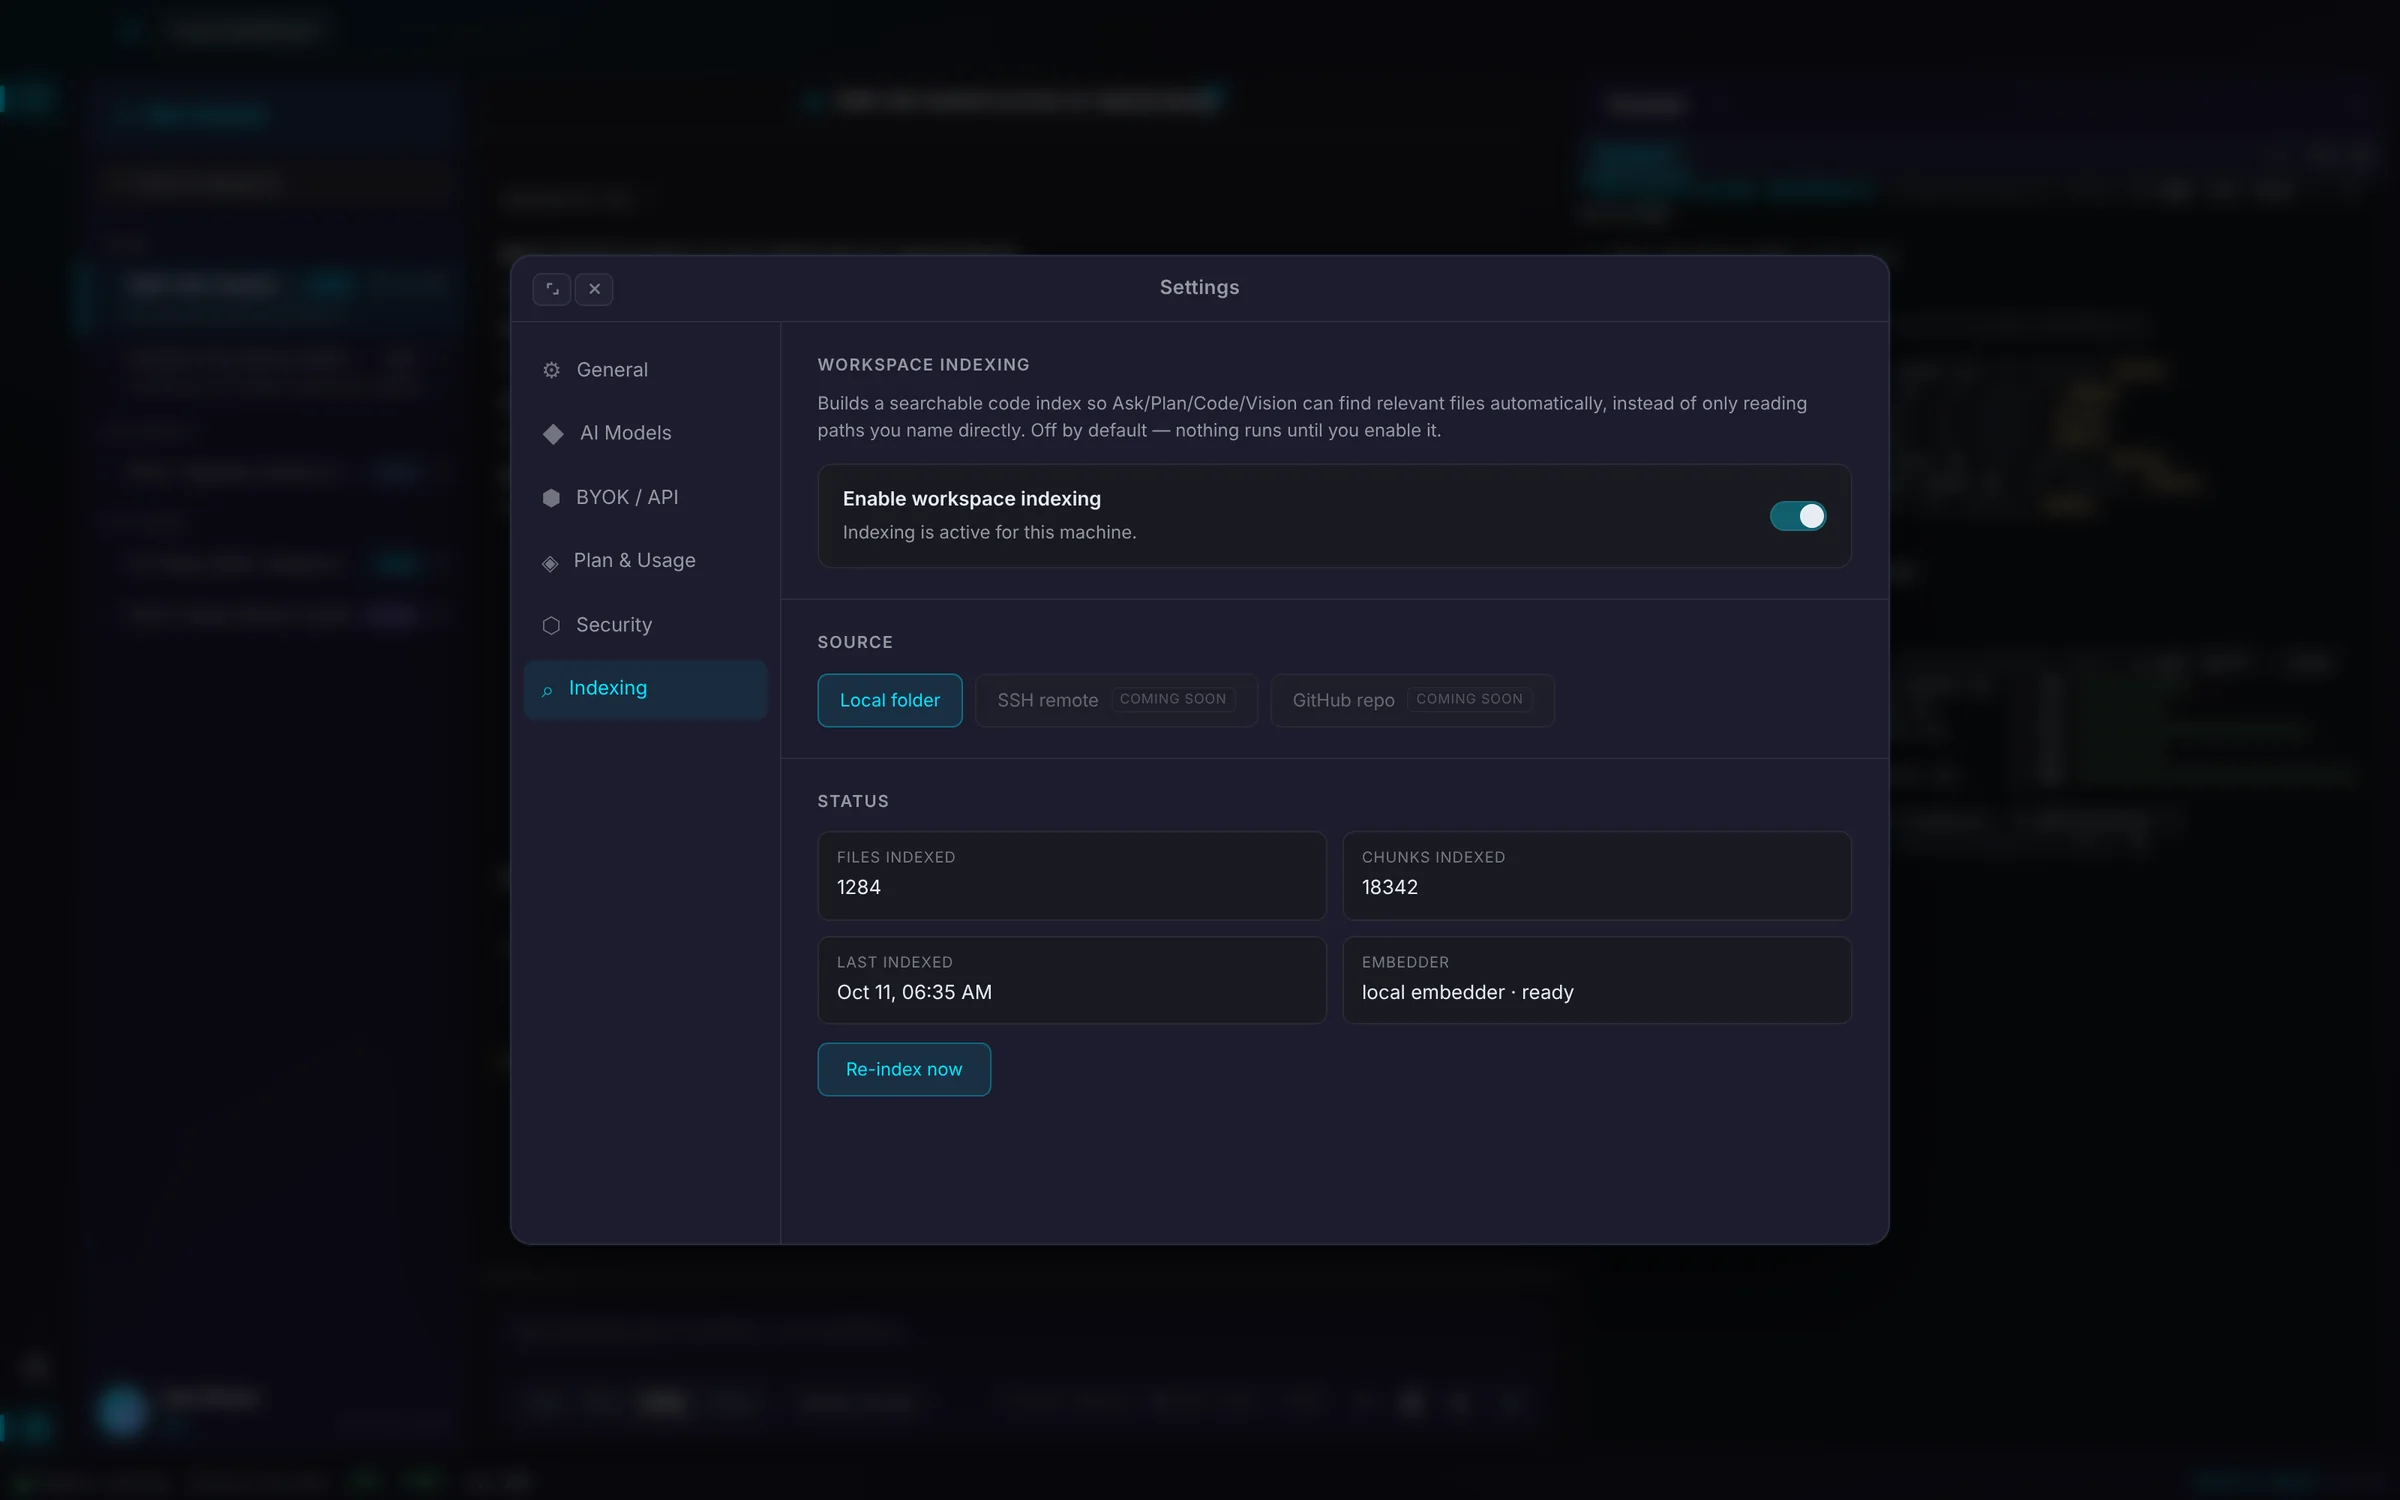This screenshot has width=2400, height=1500.
Task: Click the shield icon beside Security
Action: tap(551, 625)
